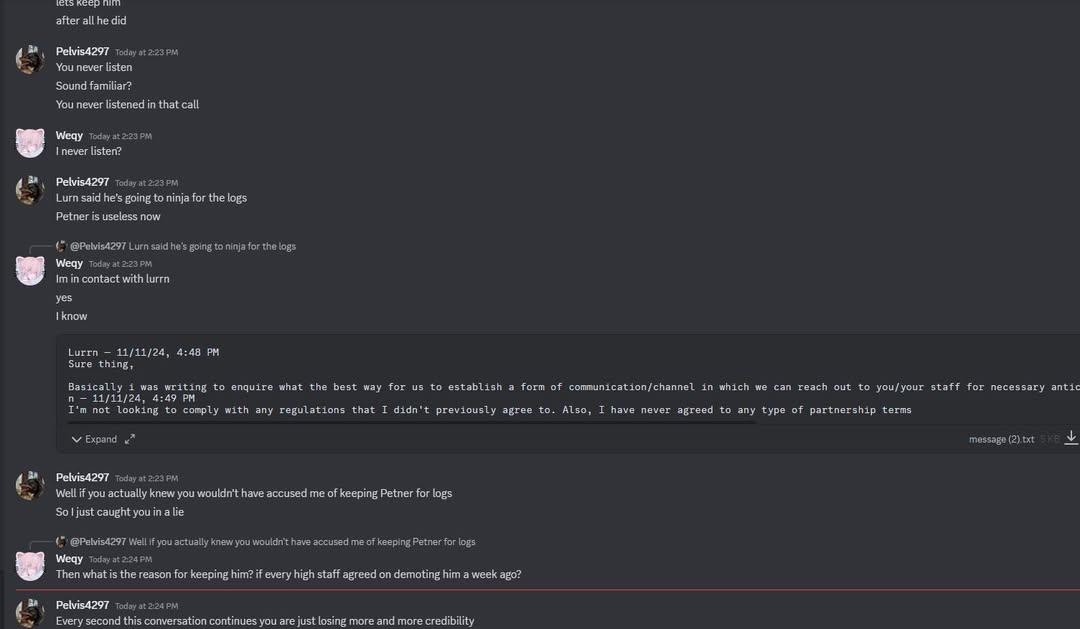Viewport: 1080px width, 629px height.
Task: Download the message (2).txt attachment
Action: tap(1071, 438)
